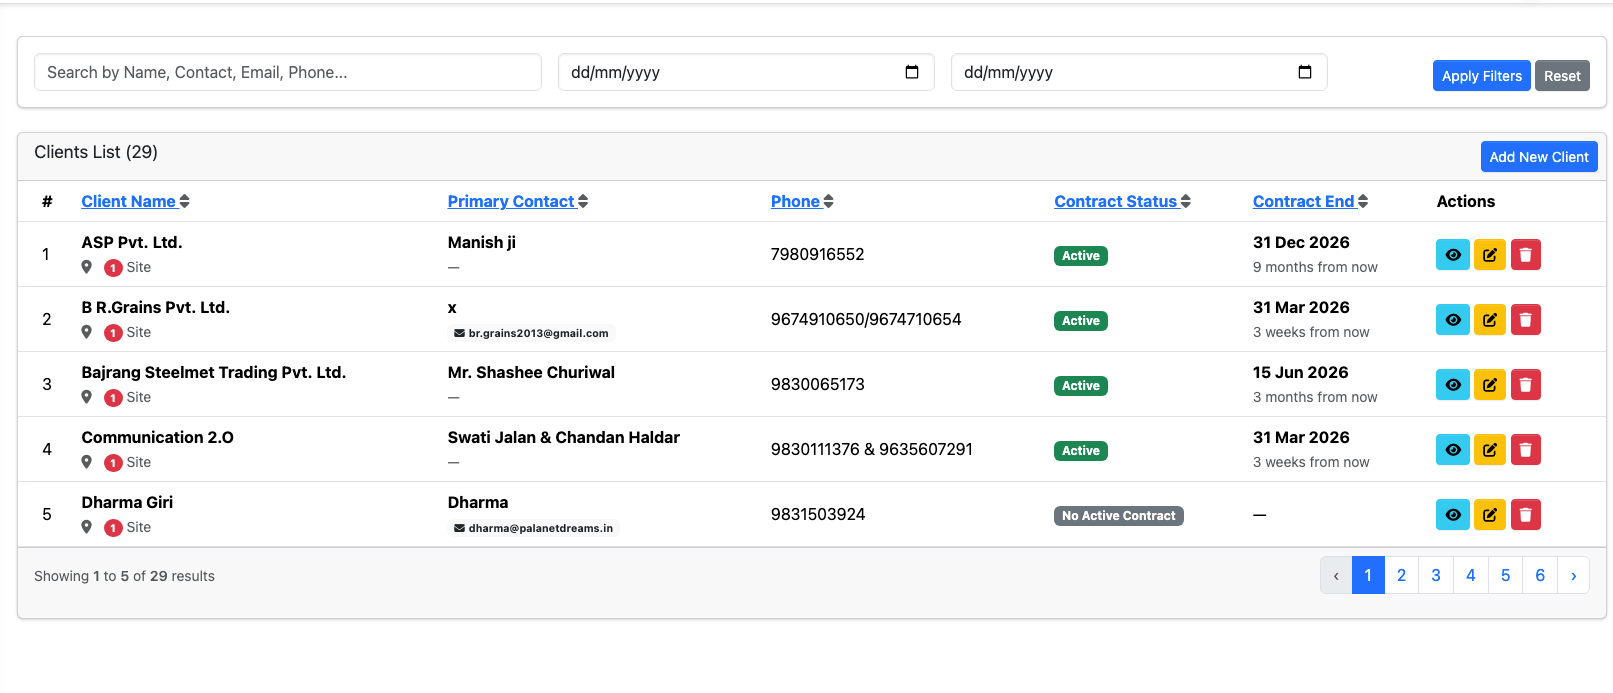Open calendar picker on first date field
Image resolution: width=1613 pixels, height=693 pixels.
[911, 72]
